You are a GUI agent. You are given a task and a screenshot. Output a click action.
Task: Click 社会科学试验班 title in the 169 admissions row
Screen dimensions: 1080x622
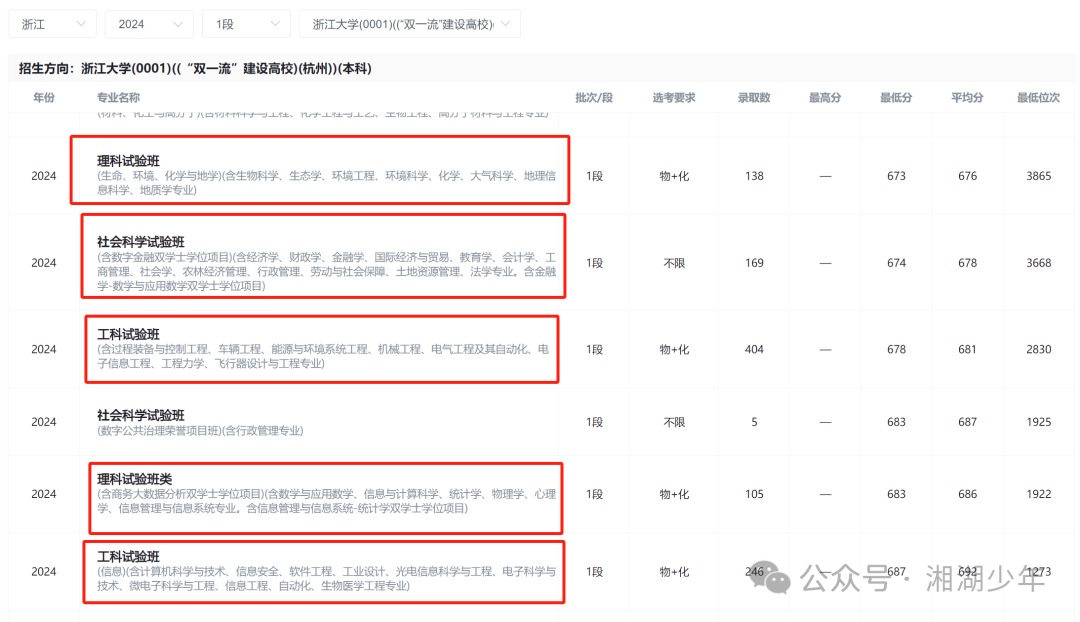(x=141, y=242)
